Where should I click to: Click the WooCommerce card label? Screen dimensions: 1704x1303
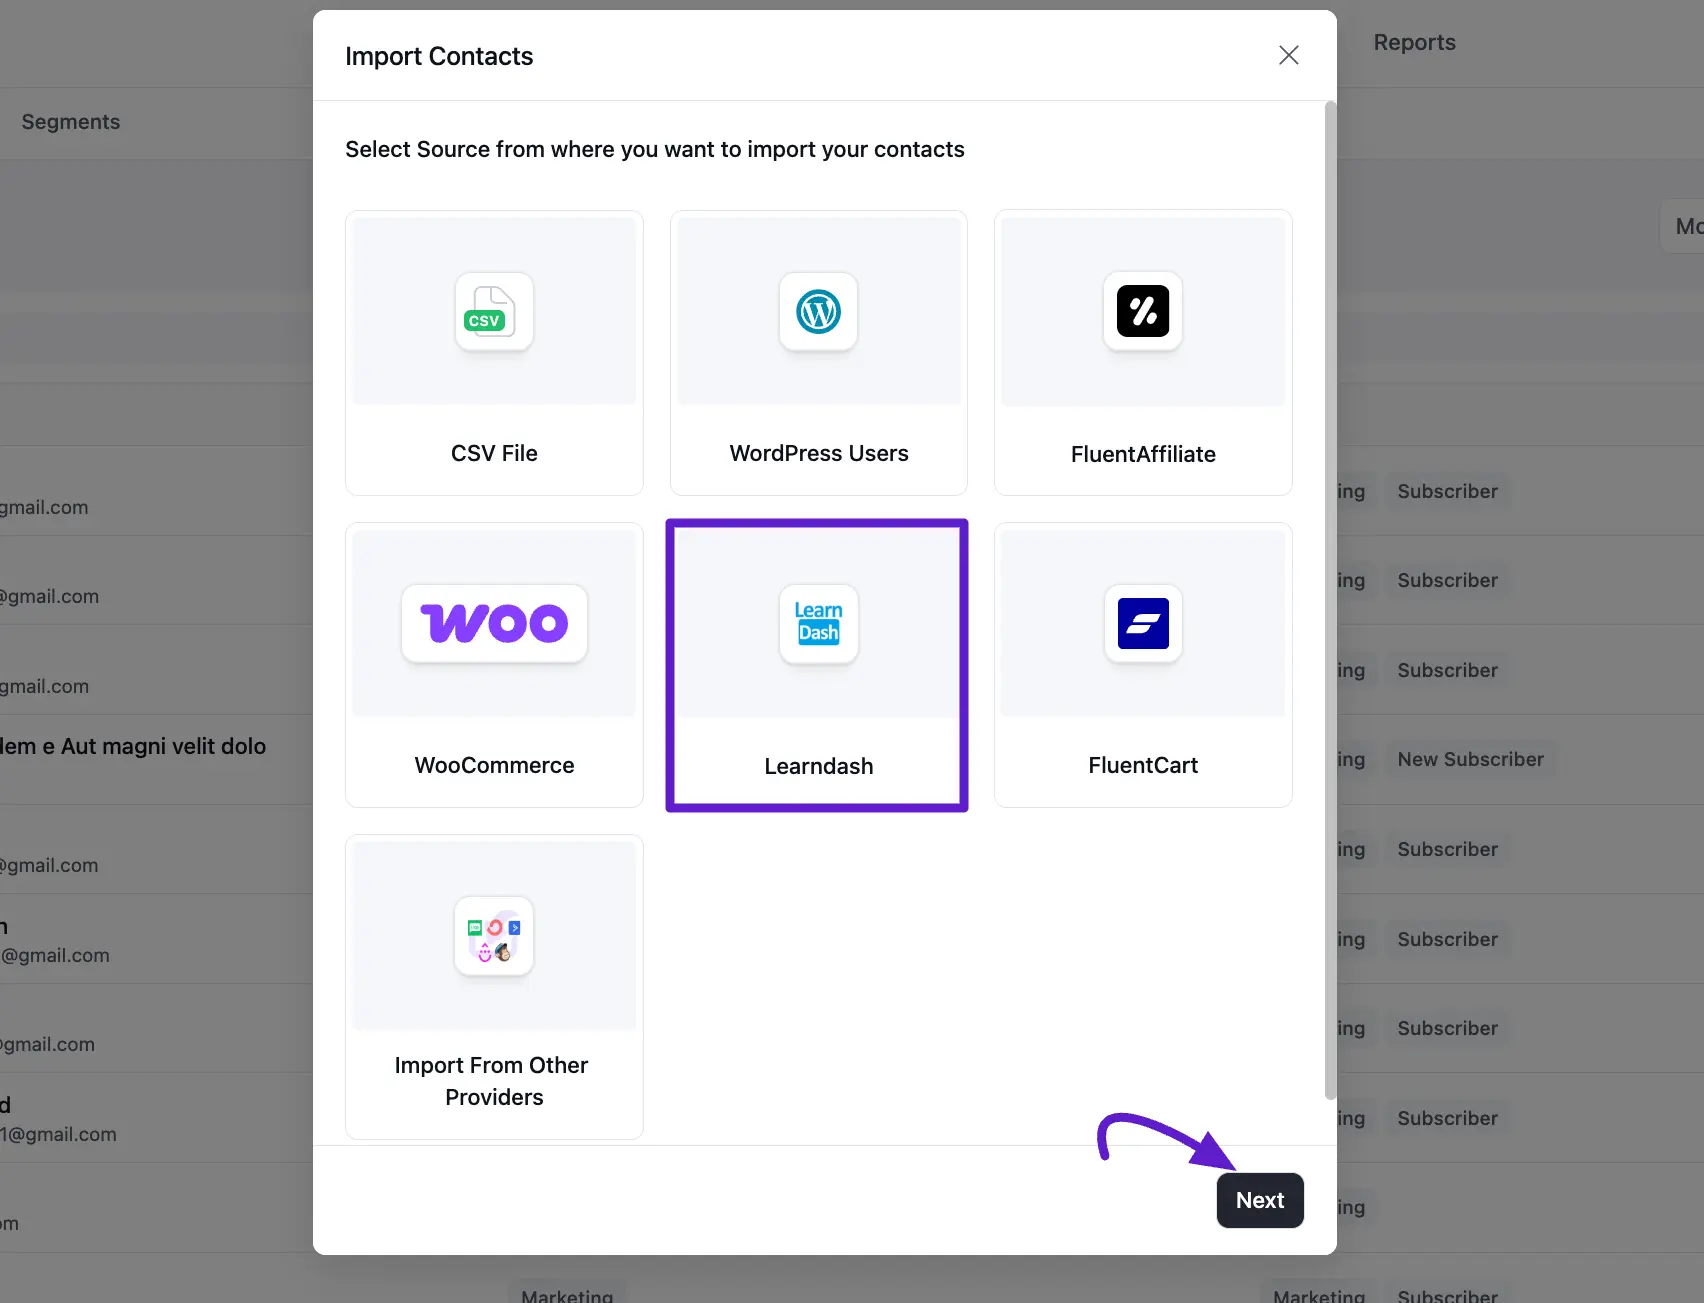tap(494, 765)
